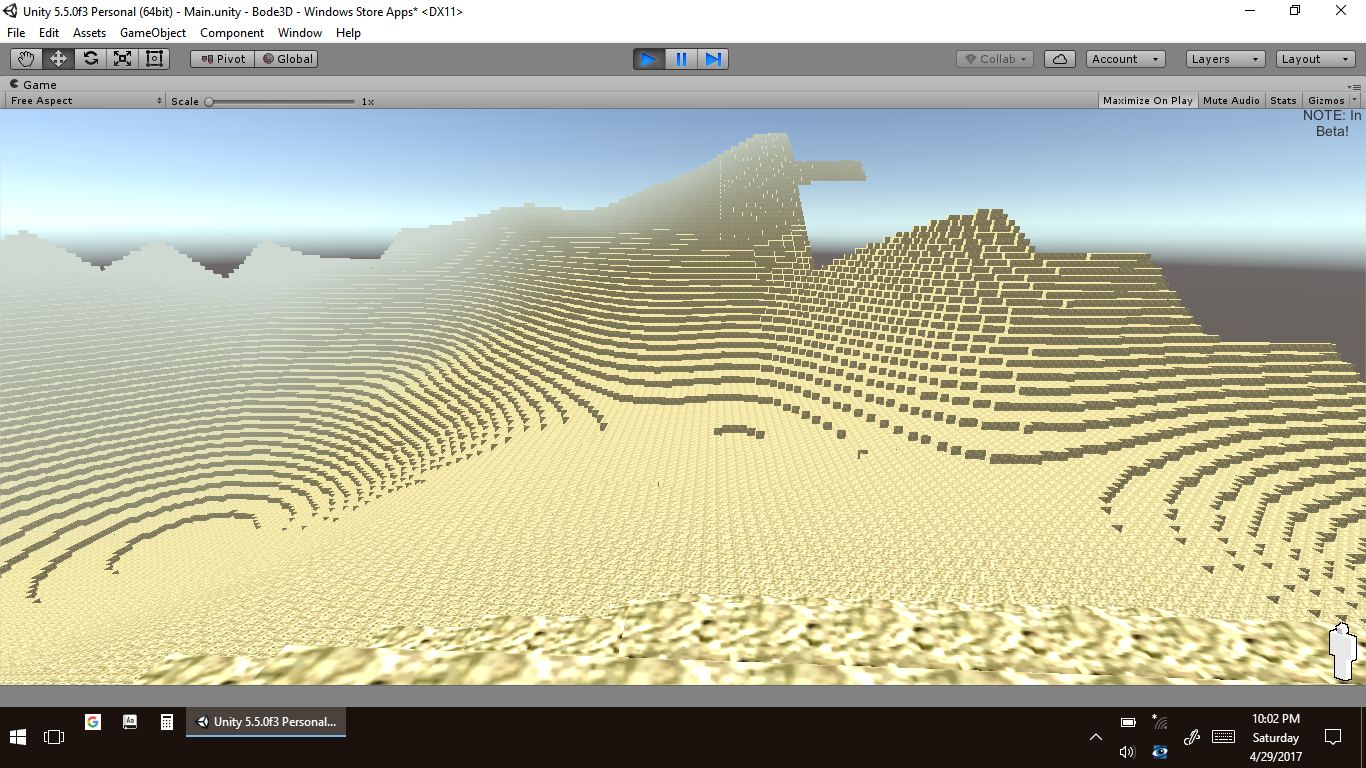Viewport: 1366px width, 768px height.
Task: Open the Layers dropdown
Action: click(1225, 59)
